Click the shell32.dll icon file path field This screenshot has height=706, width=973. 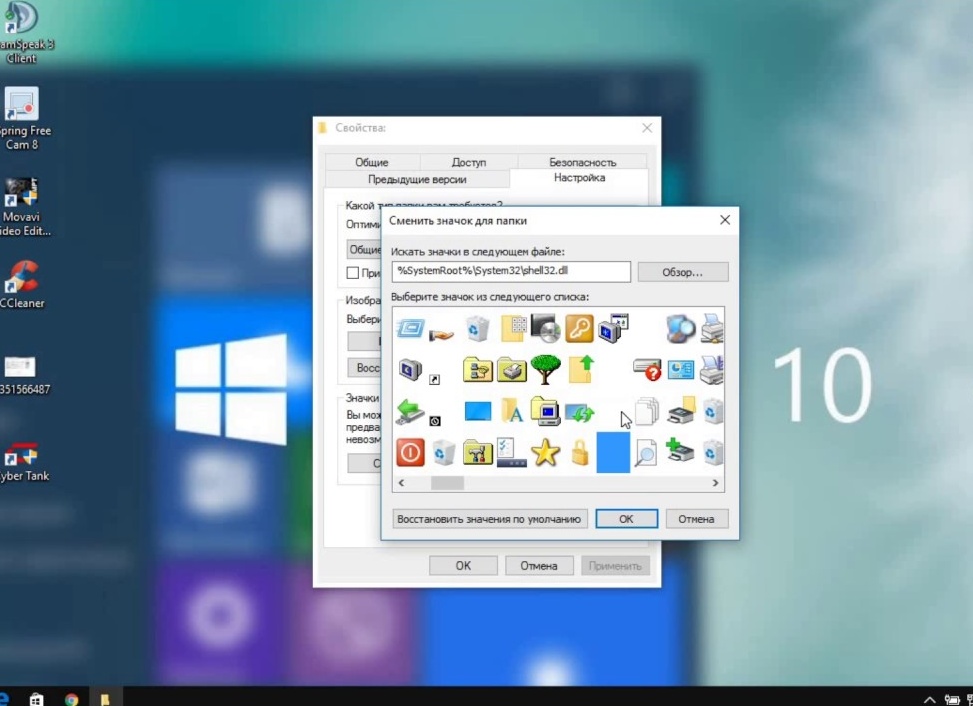point(511,271)
